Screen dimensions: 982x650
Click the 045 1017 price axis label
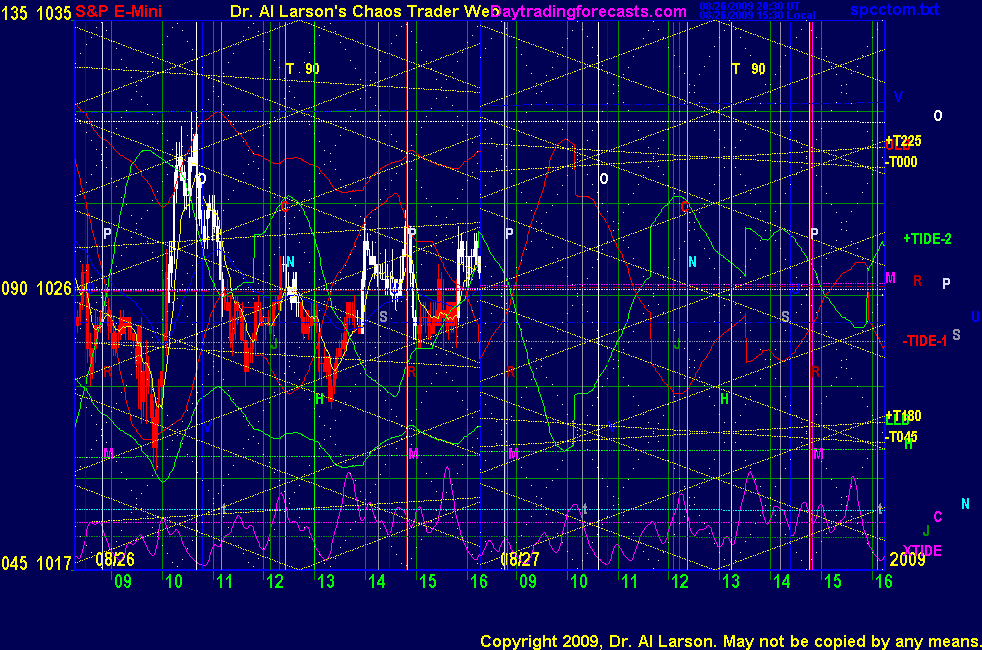point(36,564)
